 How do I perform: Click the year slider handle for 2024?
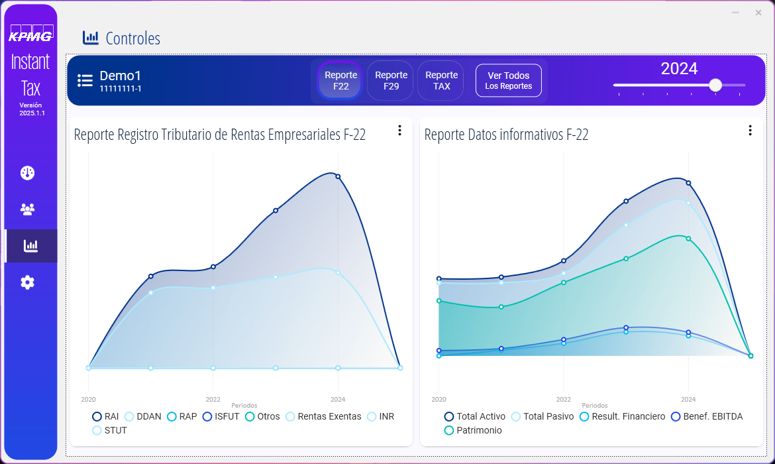pos(715,85)
